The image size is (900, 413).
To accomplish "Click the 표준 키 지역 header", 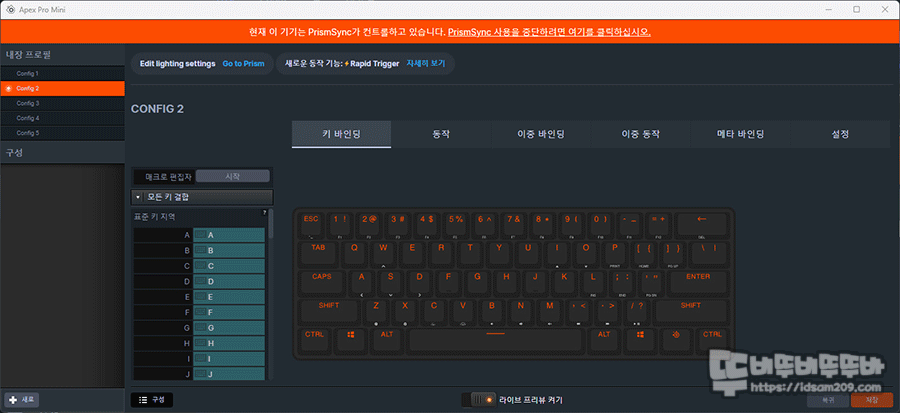I will 155,217.
